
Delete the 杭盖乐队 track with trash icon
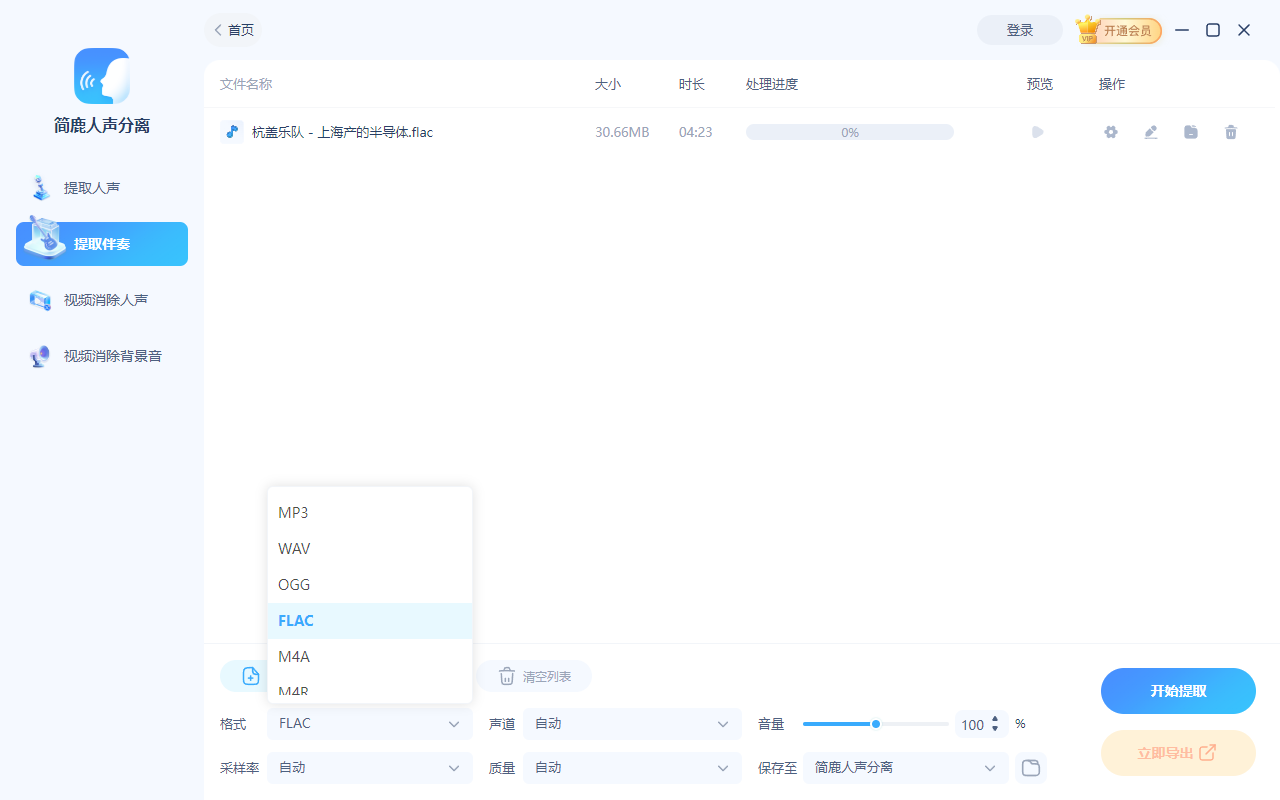[x=1230, y=131]
